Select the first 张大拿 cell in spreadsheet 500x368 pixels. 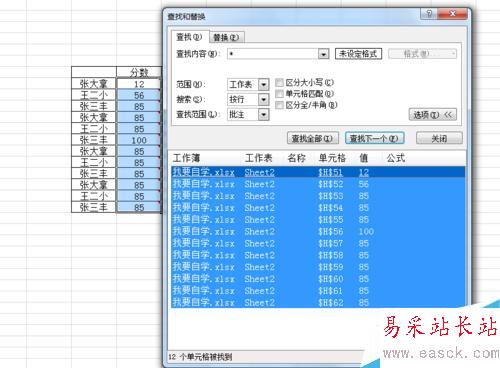(94, 84)
